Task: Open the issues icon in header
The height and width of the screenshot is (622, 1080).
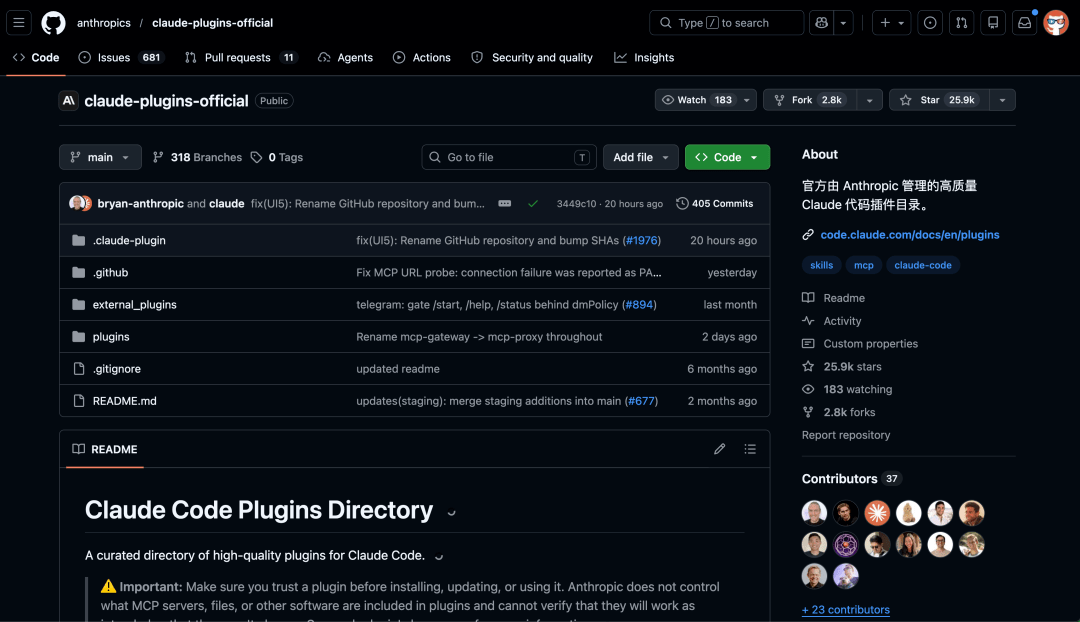Action: pyautogui.click(x=930, y=23)
